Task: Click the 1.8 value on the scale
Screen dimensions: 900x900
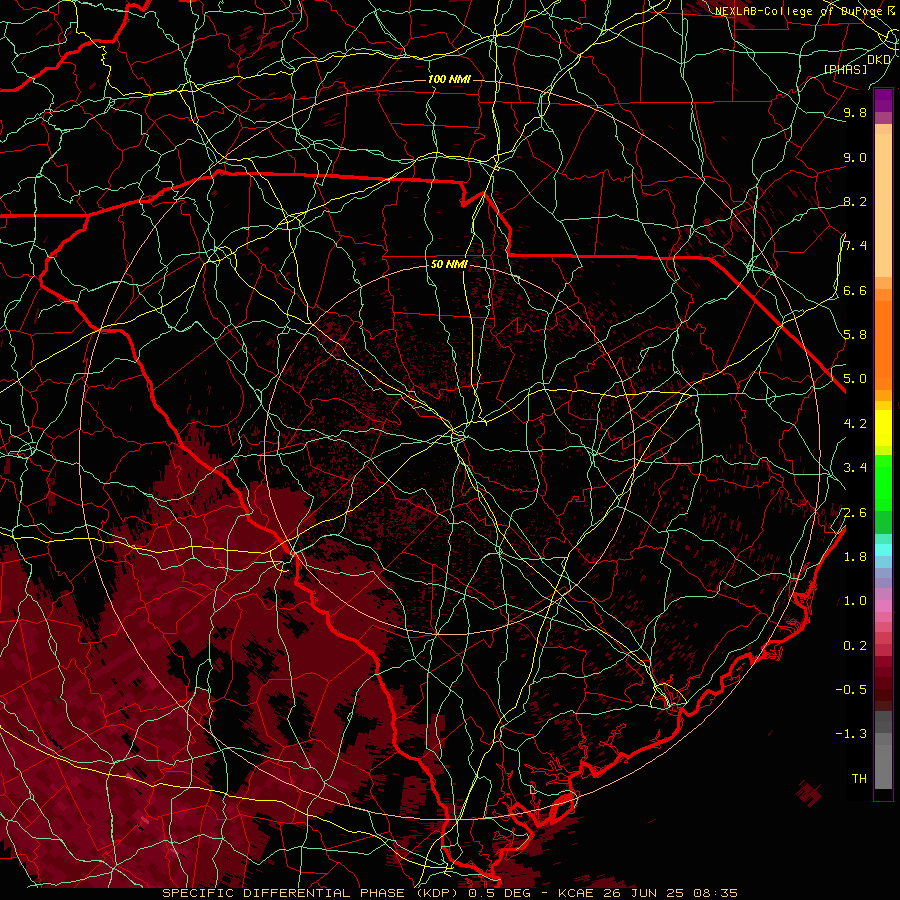Action: [x=855, y=557]
